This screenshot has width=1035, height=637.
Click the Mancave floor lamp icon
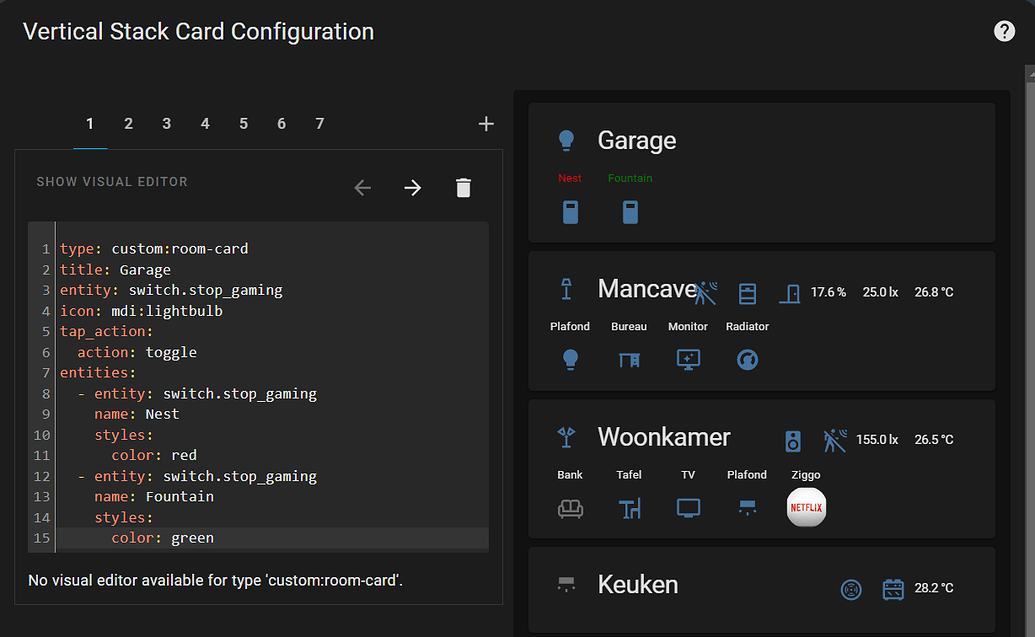(566, 289)
